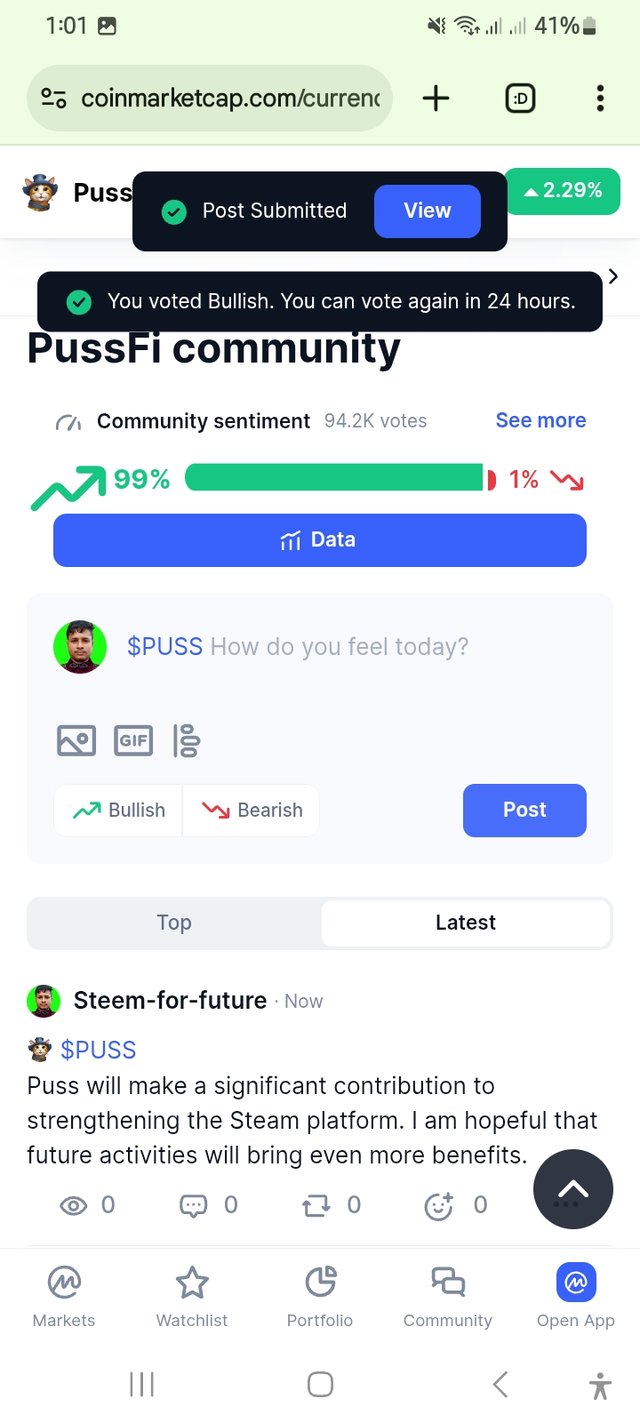This screenshot has width=640, height=1422.
Task: Focus the How do you feel today field
Action: [338, 647]
